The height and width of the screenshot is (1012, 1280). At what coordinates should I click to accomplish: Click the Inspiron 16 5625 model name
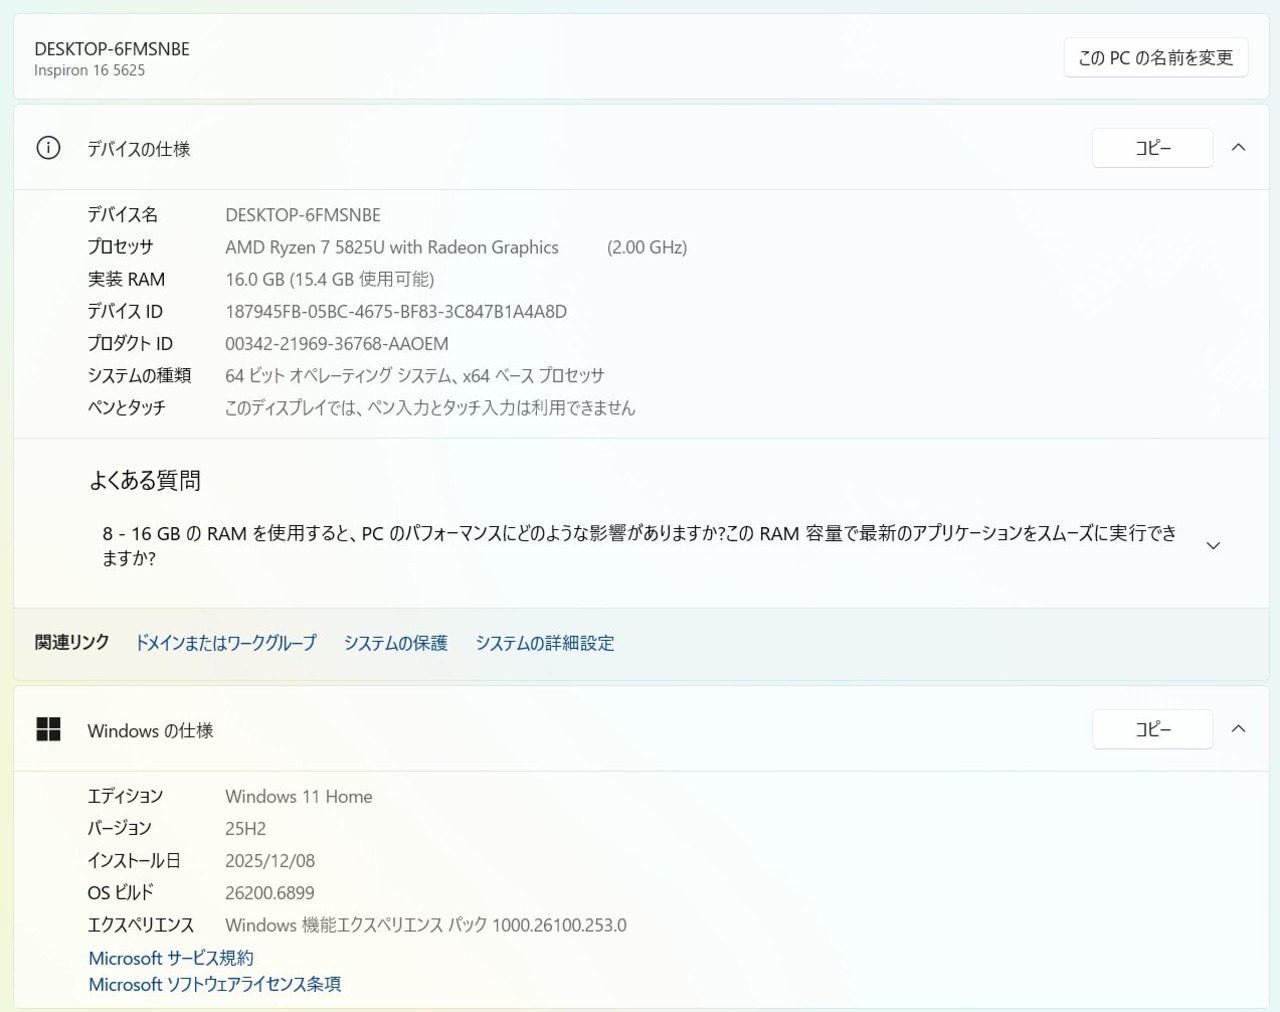(89, 70)
